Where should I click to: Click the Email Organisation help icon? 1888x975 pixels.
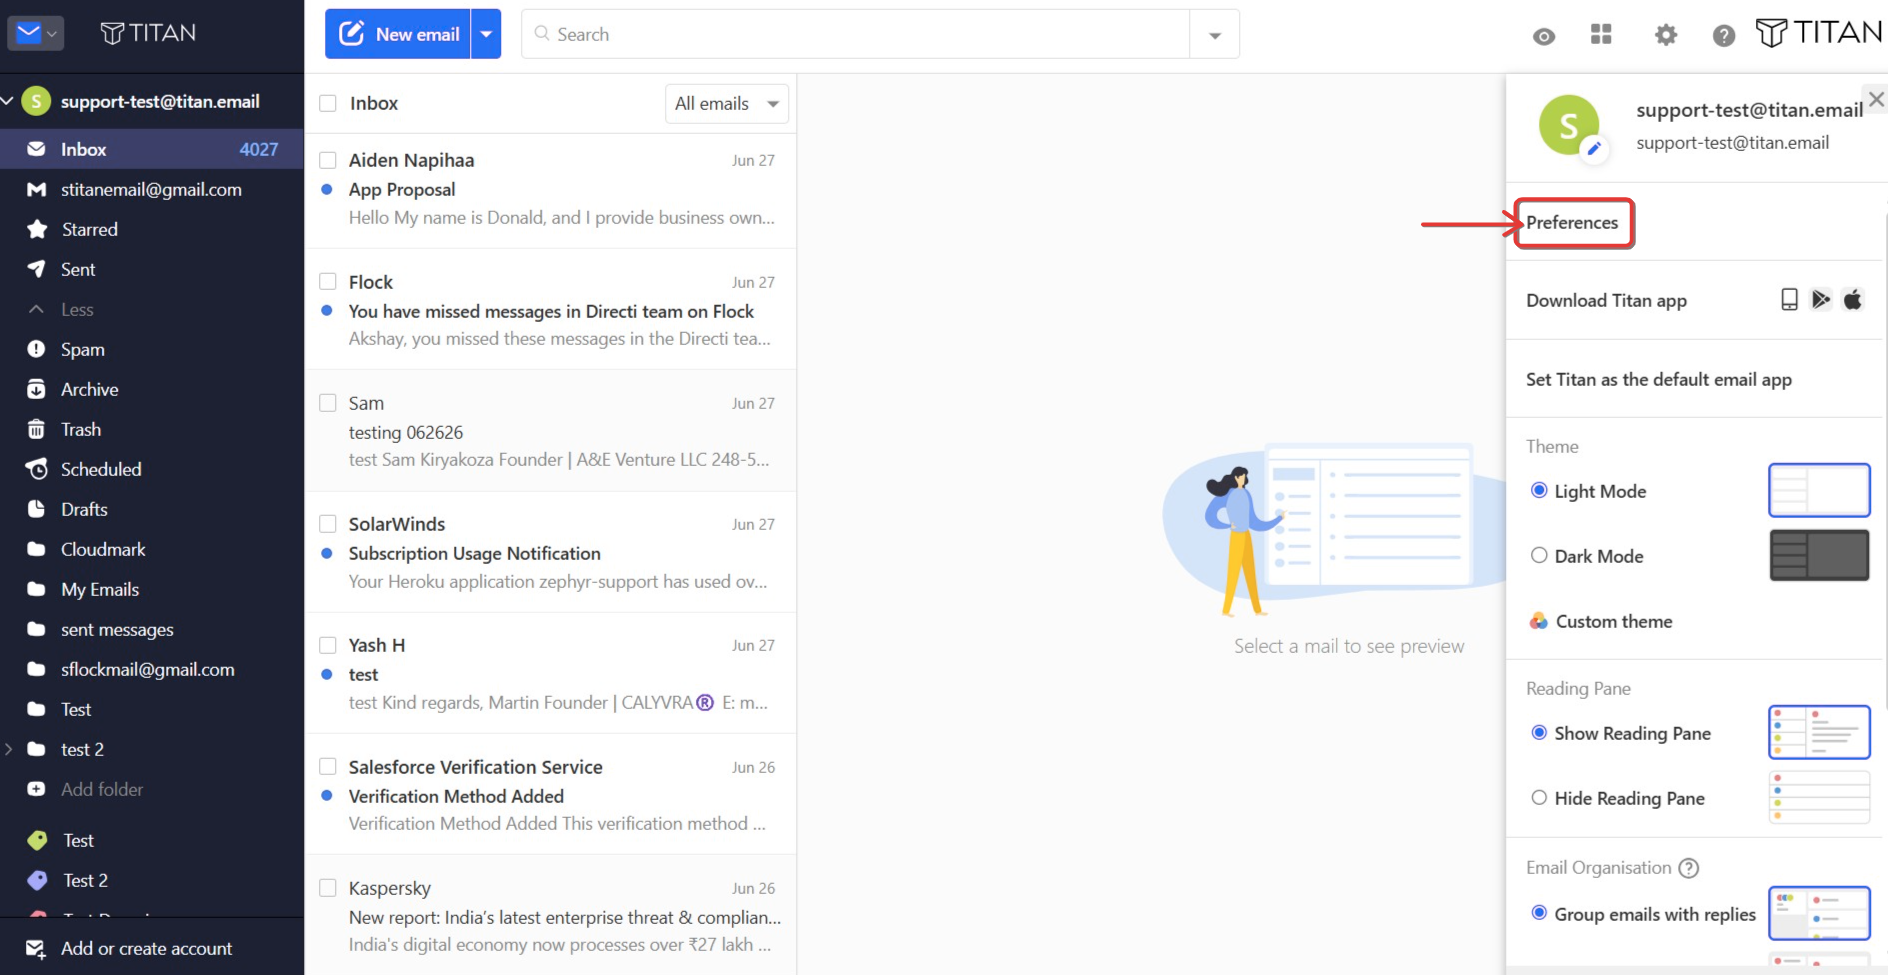[x=1688, y=868]
